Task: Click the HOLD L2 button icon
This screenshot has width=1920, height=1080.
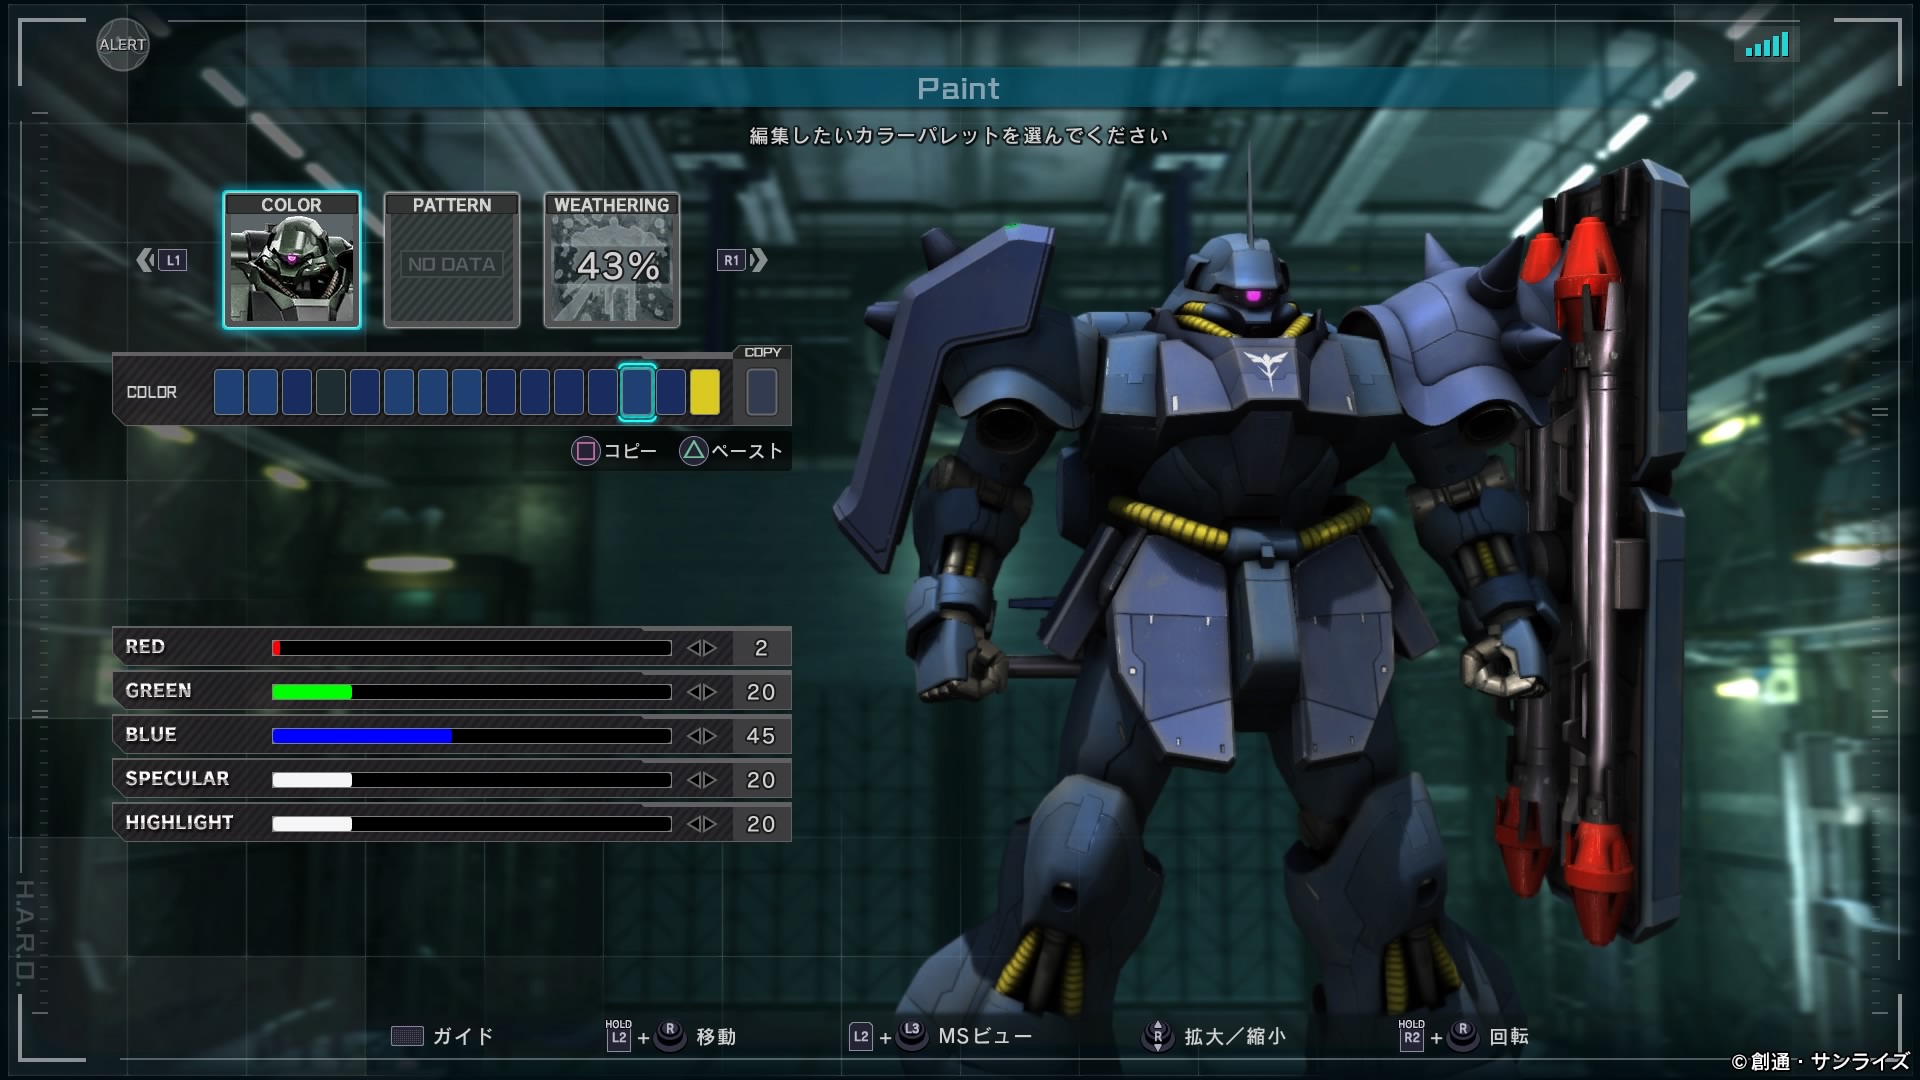Action: tap(619, 1034)
